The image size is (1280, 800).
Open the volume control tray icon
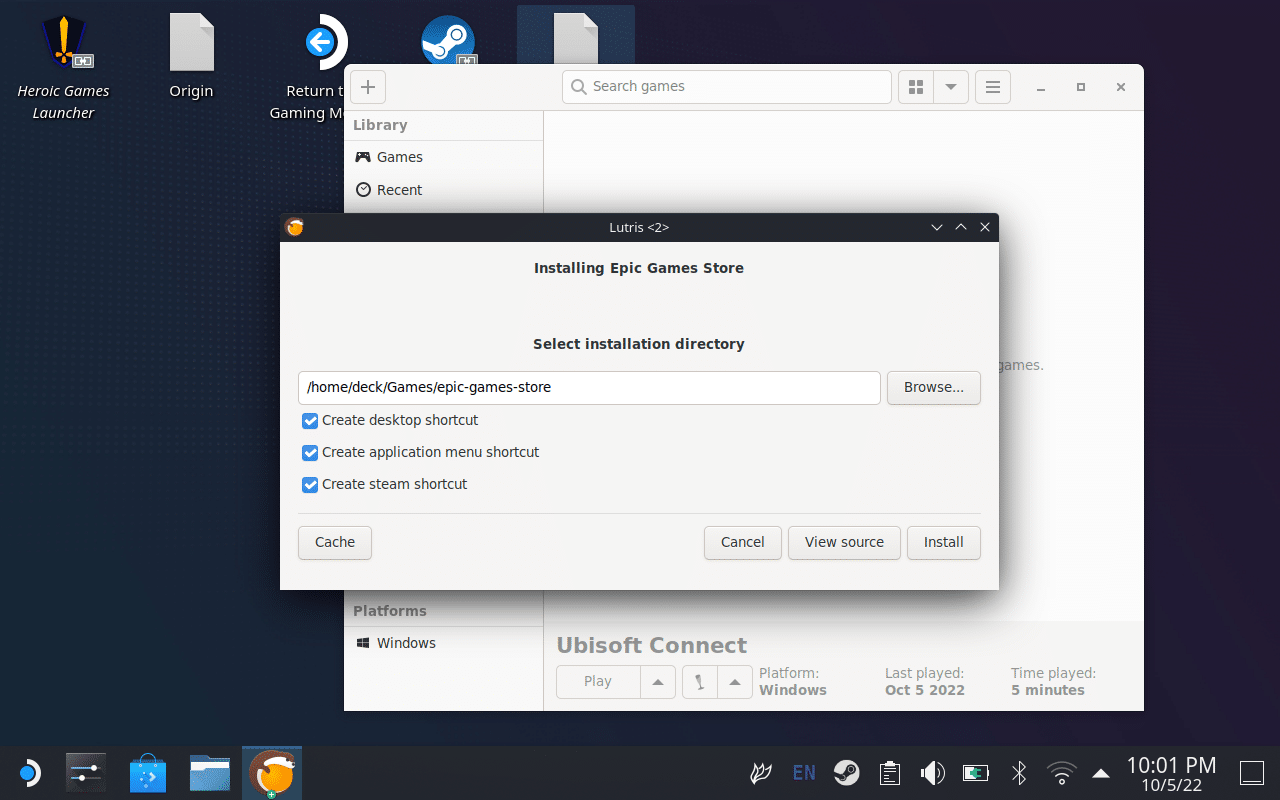click(932, 773)
